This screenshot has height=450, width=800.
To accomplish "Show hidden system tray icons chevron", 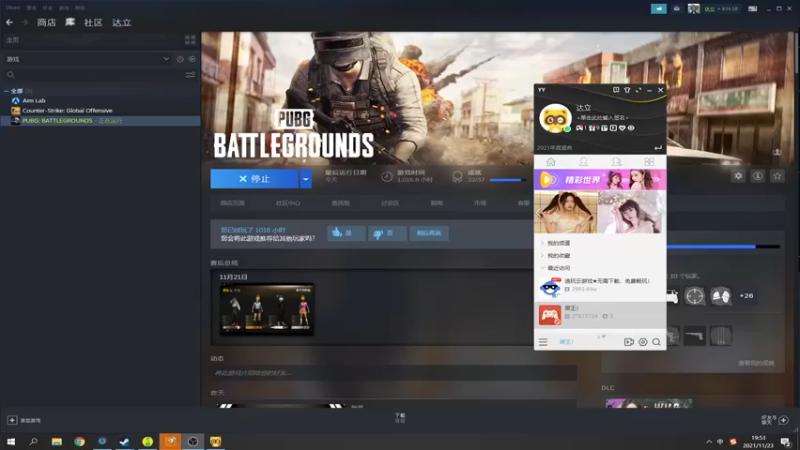I will (x=709, y=442).
